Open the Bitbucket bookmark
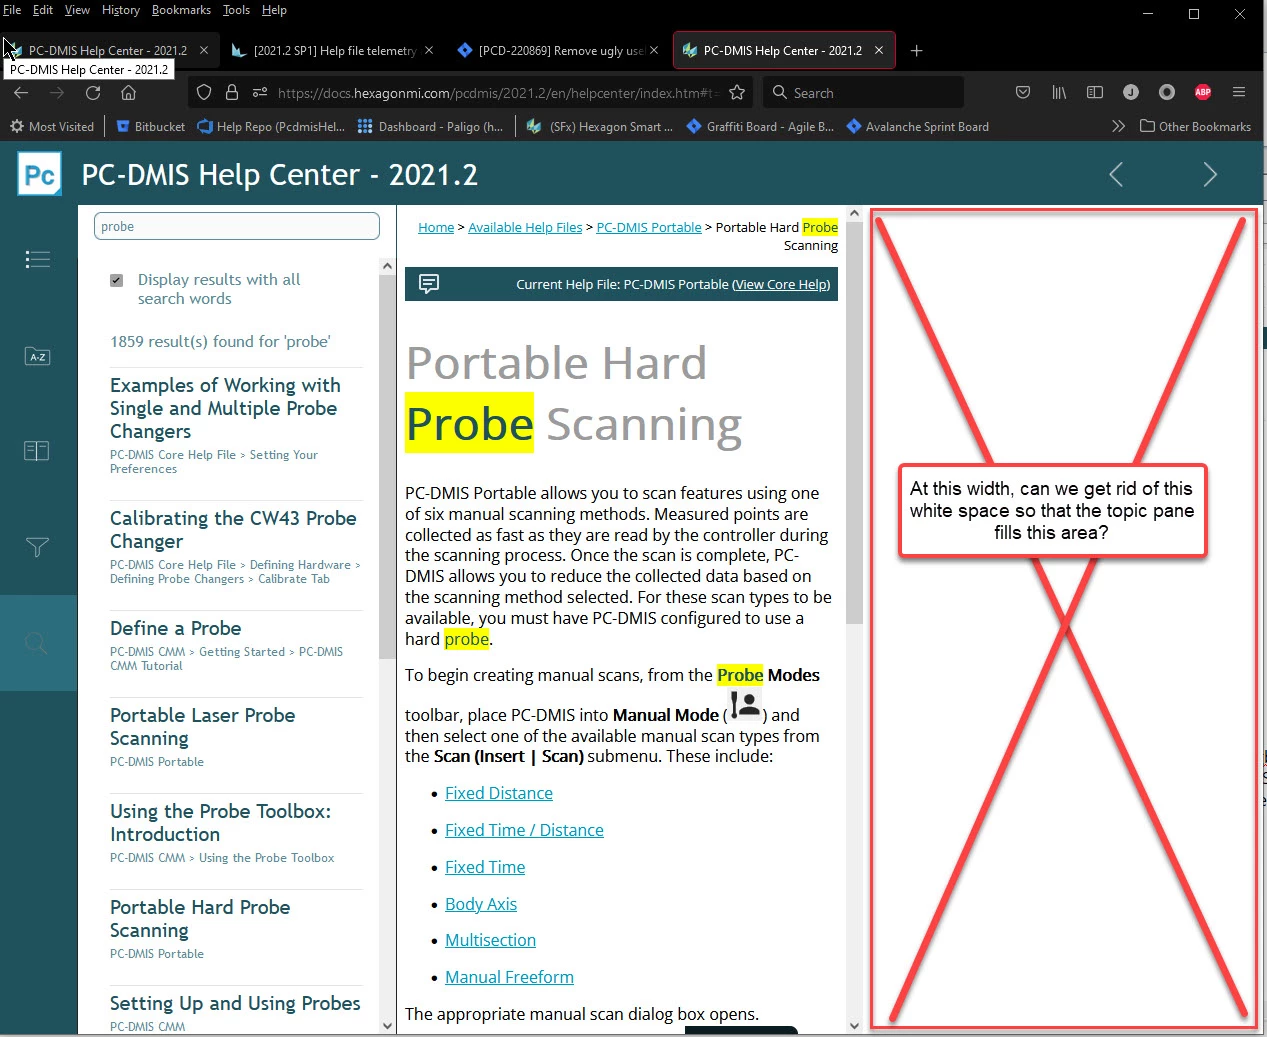 pos(151,126)
